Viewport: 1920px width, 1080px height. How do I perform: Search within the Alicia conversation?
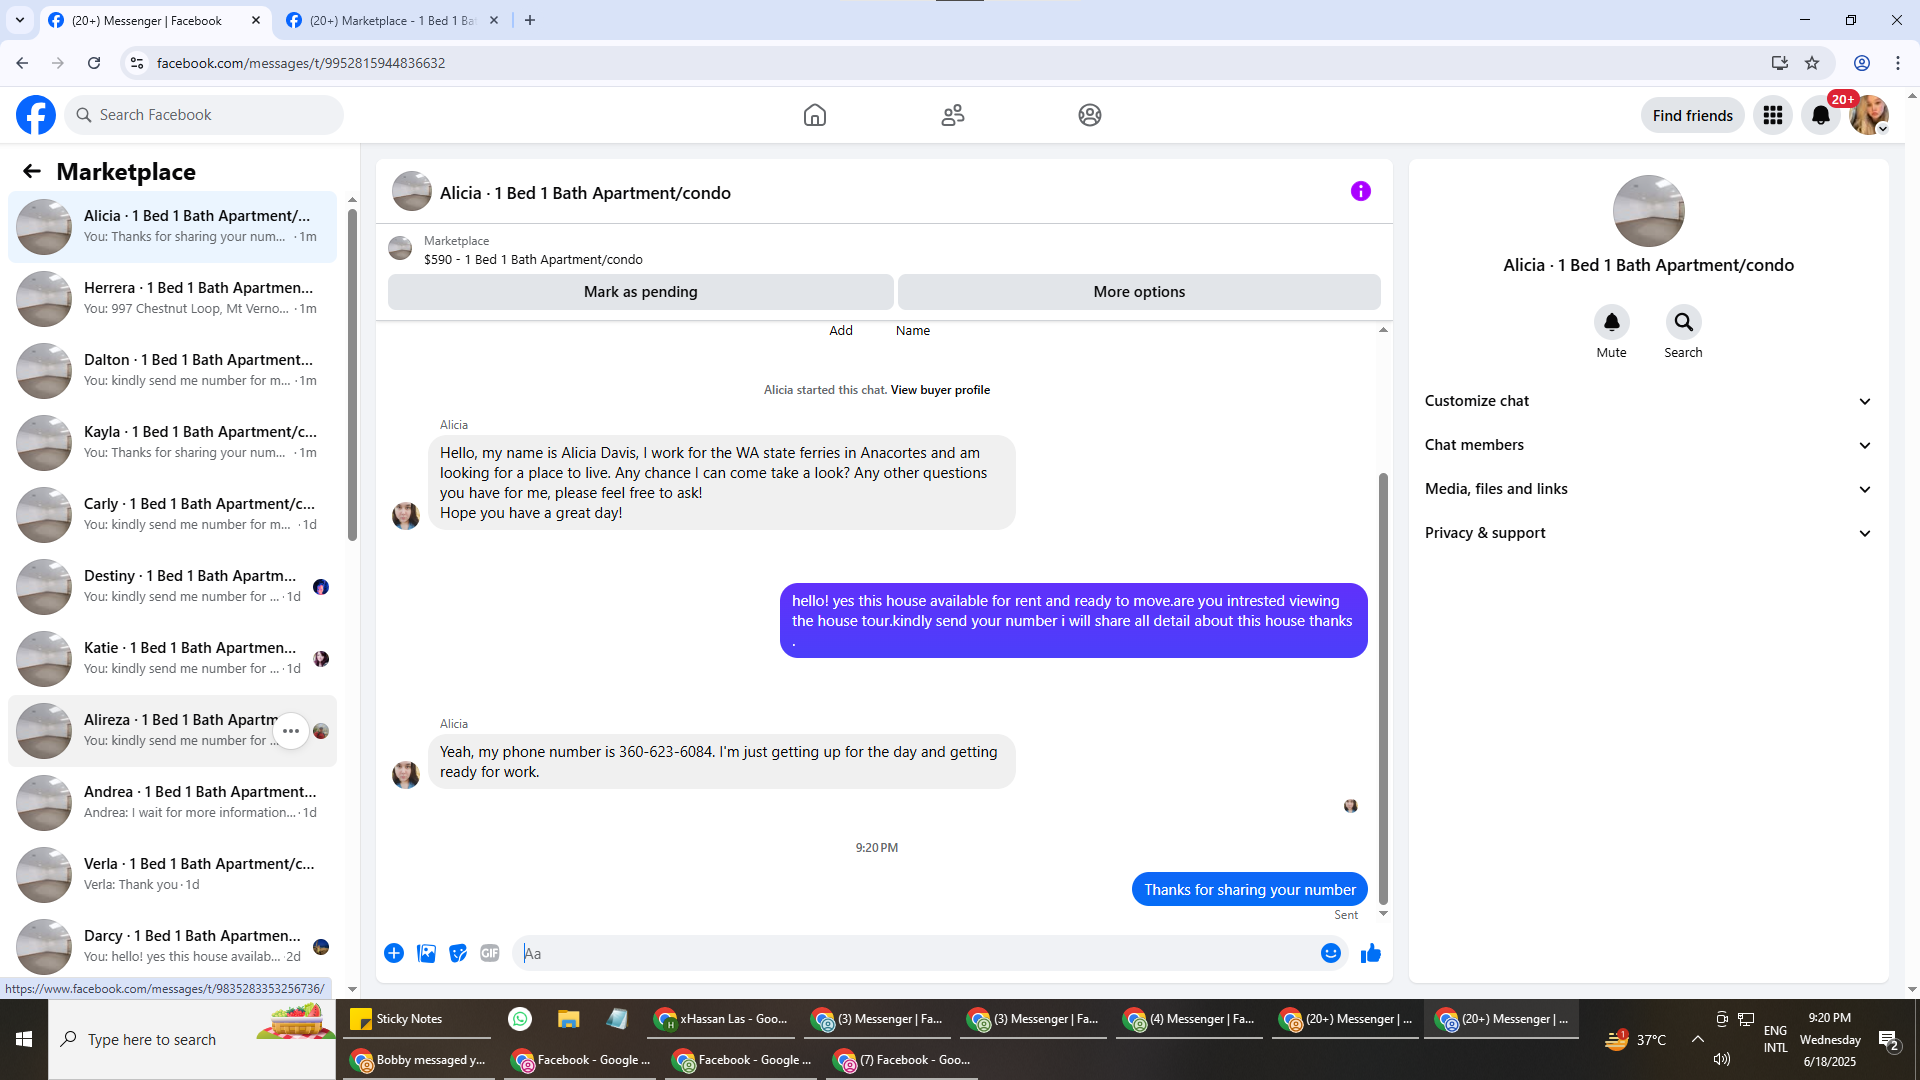(1684, 322)
